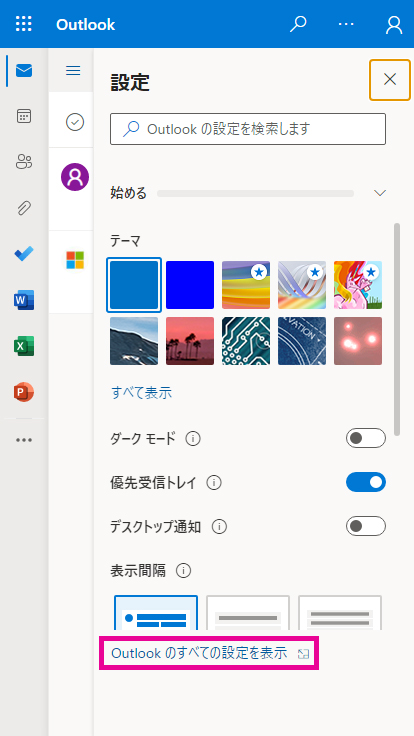Click the Mail icon in sidebar
Screen dimensions: 414x736
pos(23,71)
